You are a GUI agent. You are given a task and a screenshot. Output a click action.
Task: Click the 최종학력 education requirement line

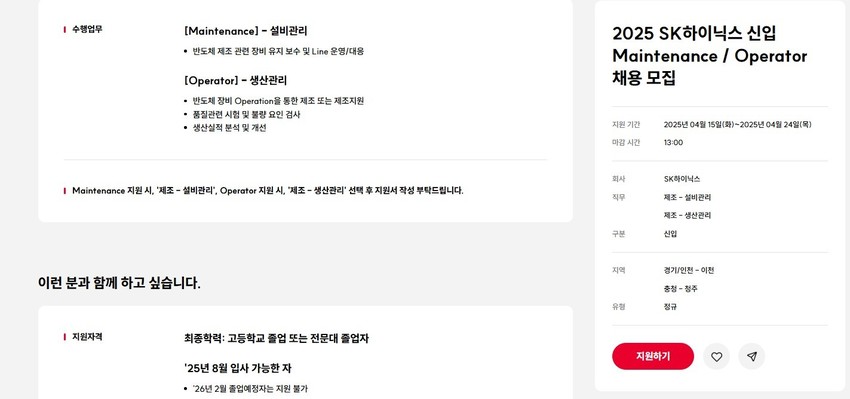click(x=276, y=338)
